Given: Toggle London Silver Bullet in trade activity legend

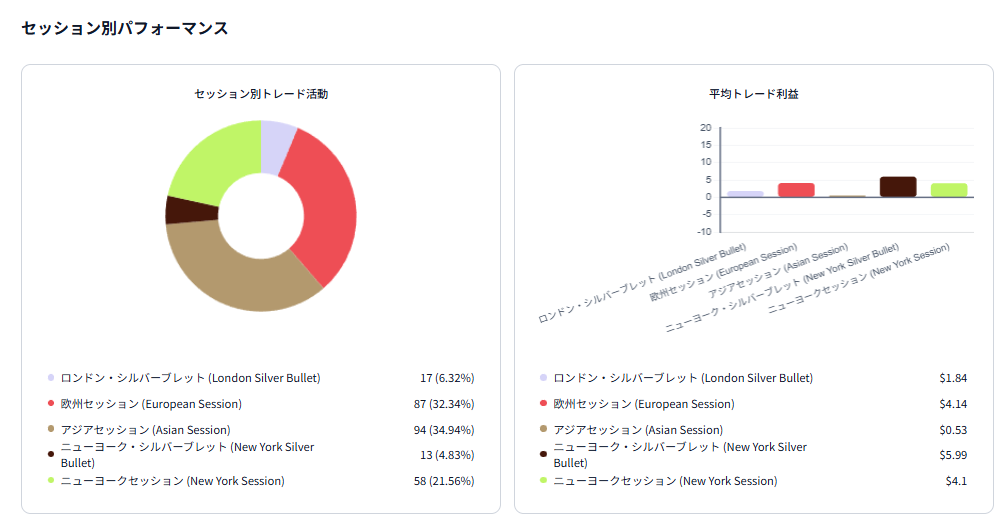Looking at the screenshot, I should (190, 378).
